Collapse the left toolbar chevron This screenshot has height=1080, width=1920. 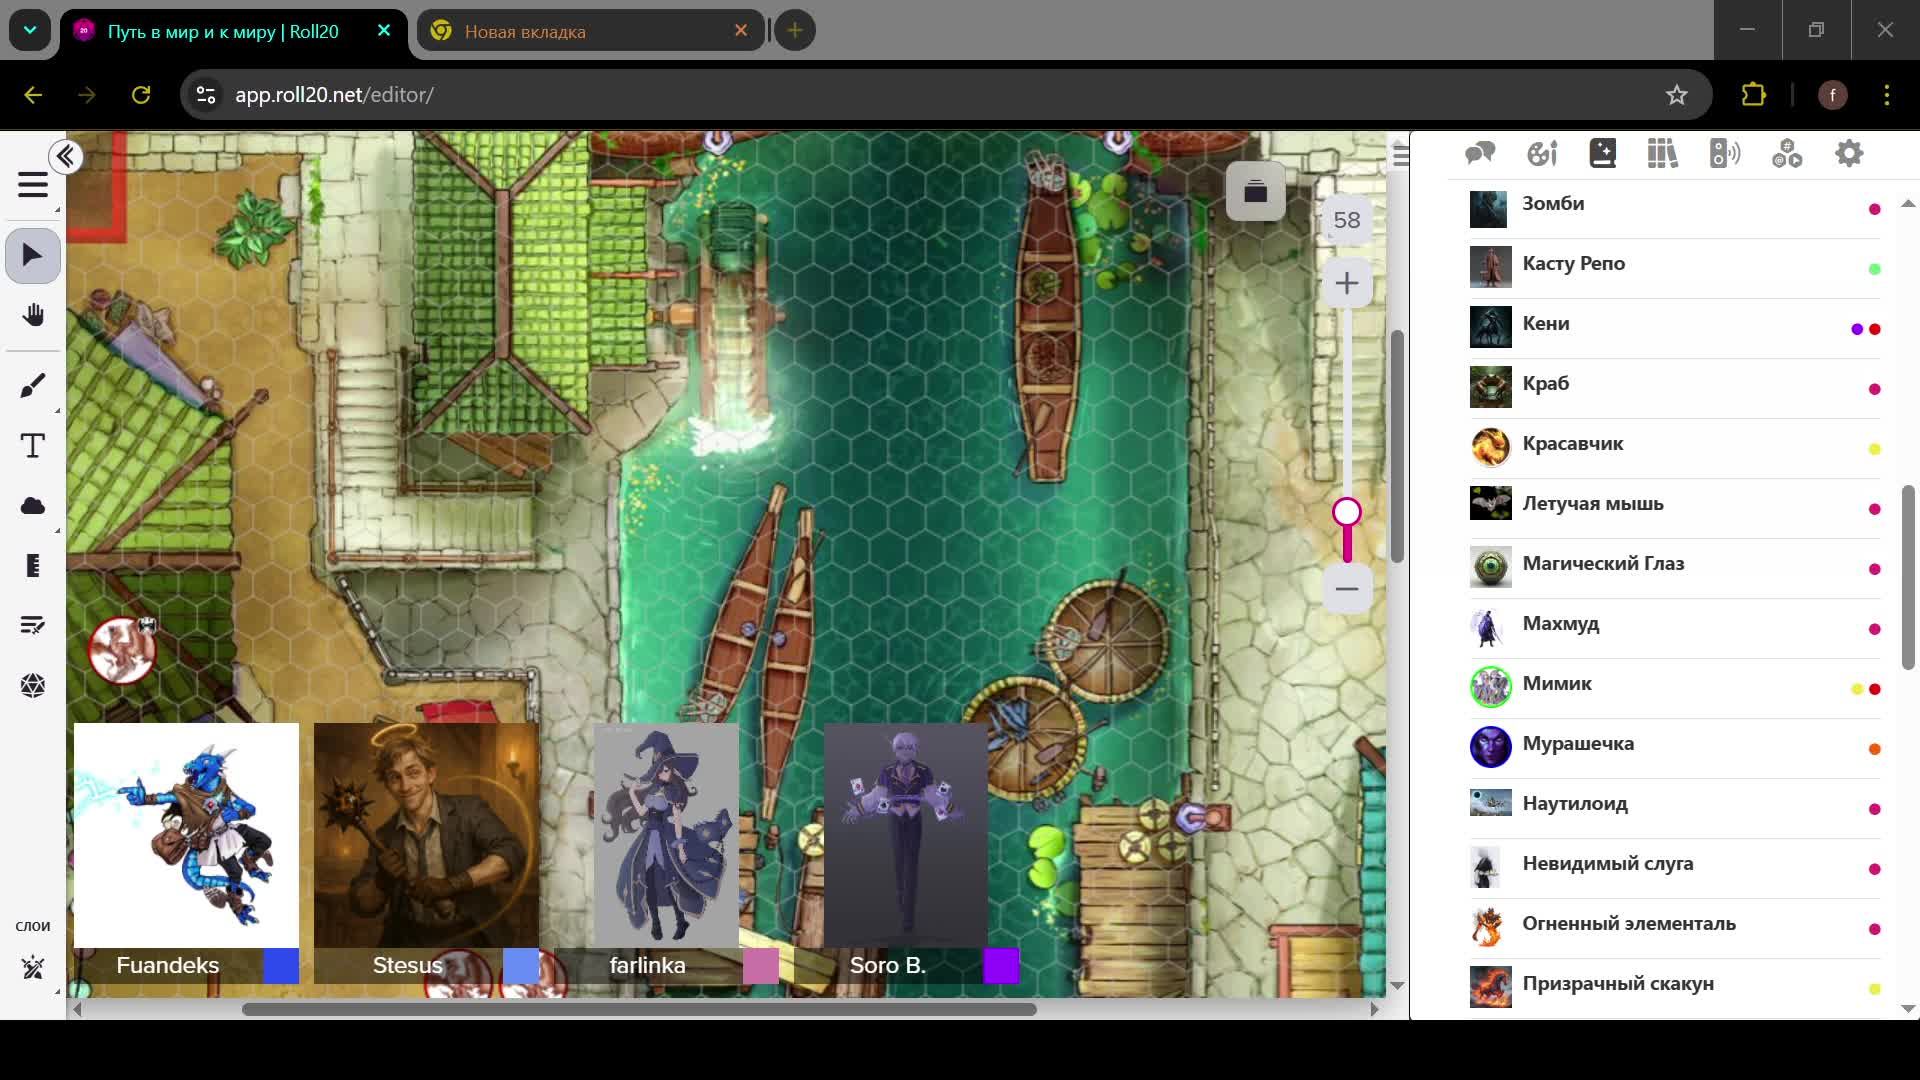pos(66,157)
